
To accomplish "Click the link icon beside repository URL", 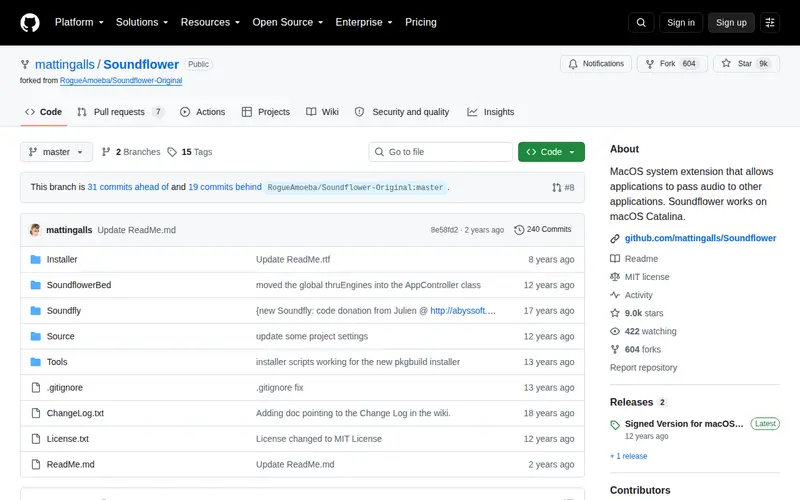I will [x=615, y=238].
